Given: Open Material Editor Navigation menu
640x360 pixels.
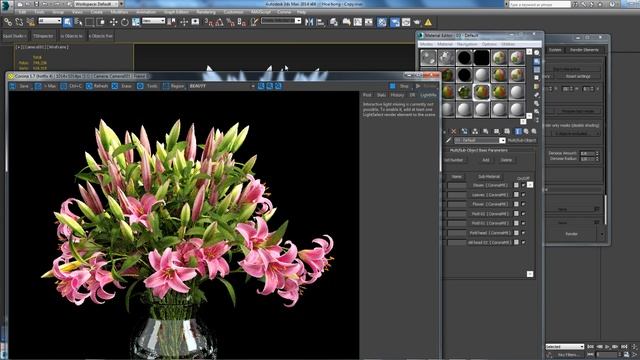Looking at the screenshot, I should click(x=467, y=44).
